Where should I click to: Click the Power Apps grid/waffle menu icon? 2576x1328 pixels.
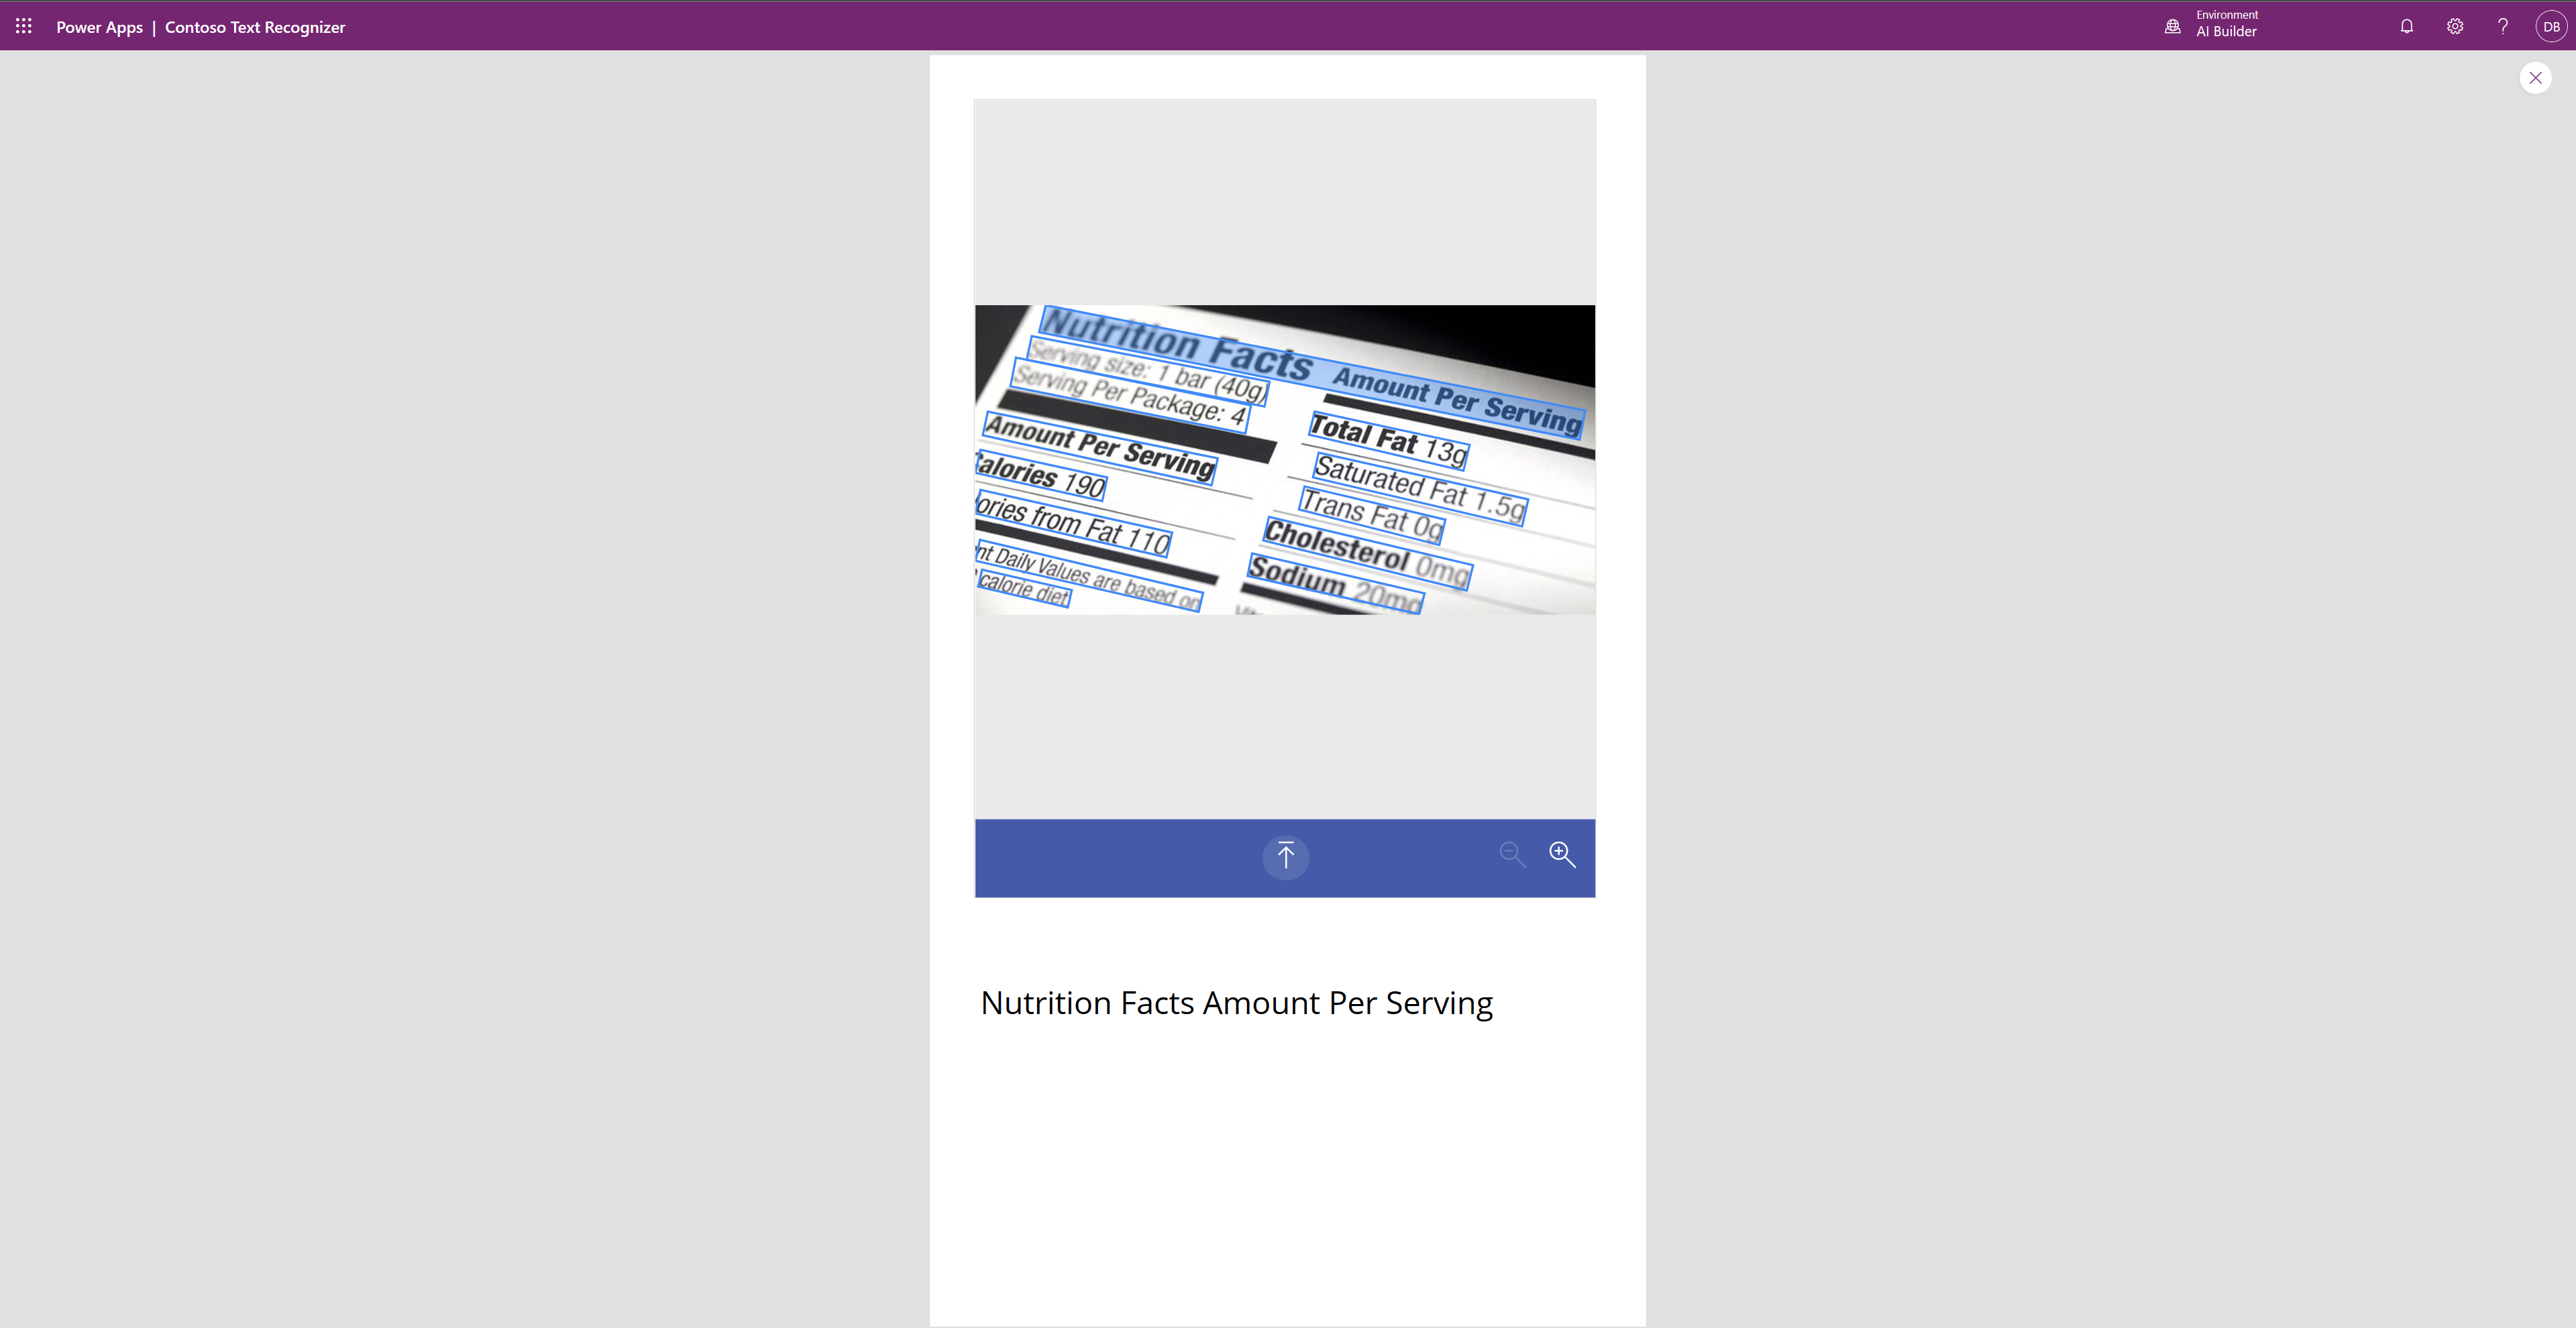pyautogui.click(x=23, y=25)
